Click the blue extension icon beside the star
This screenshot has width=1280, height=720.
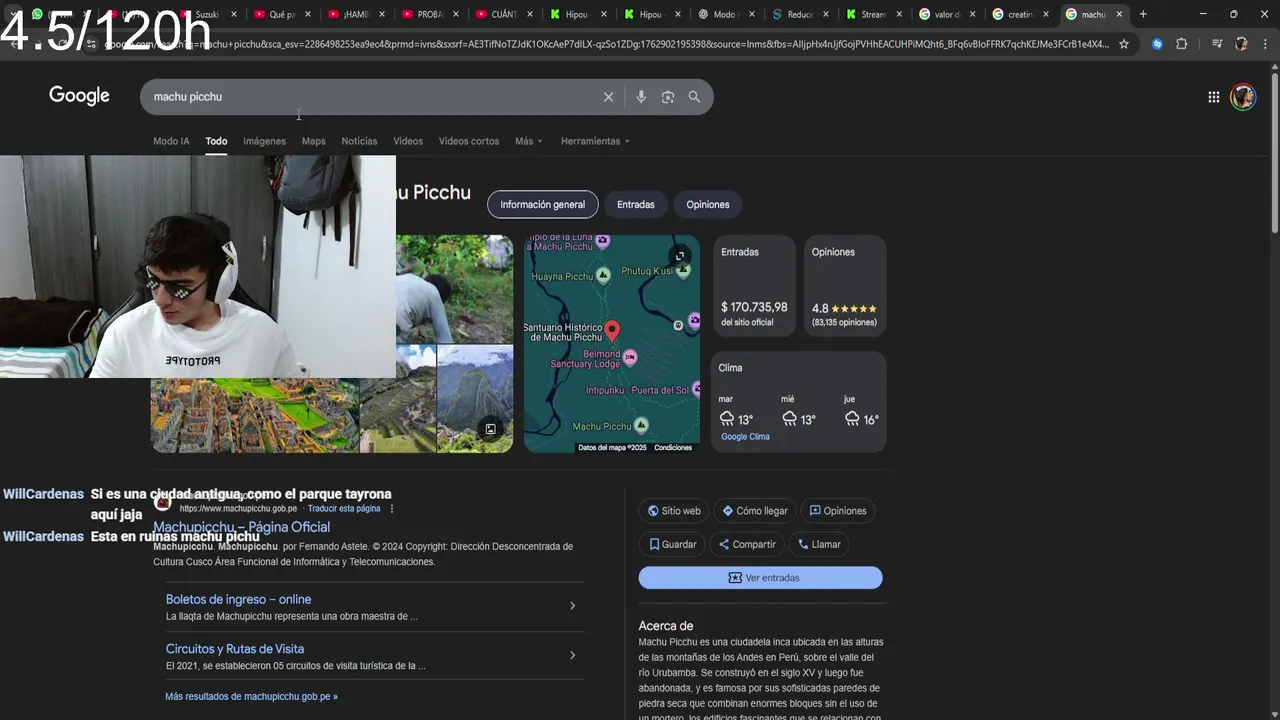point(1157,44)
